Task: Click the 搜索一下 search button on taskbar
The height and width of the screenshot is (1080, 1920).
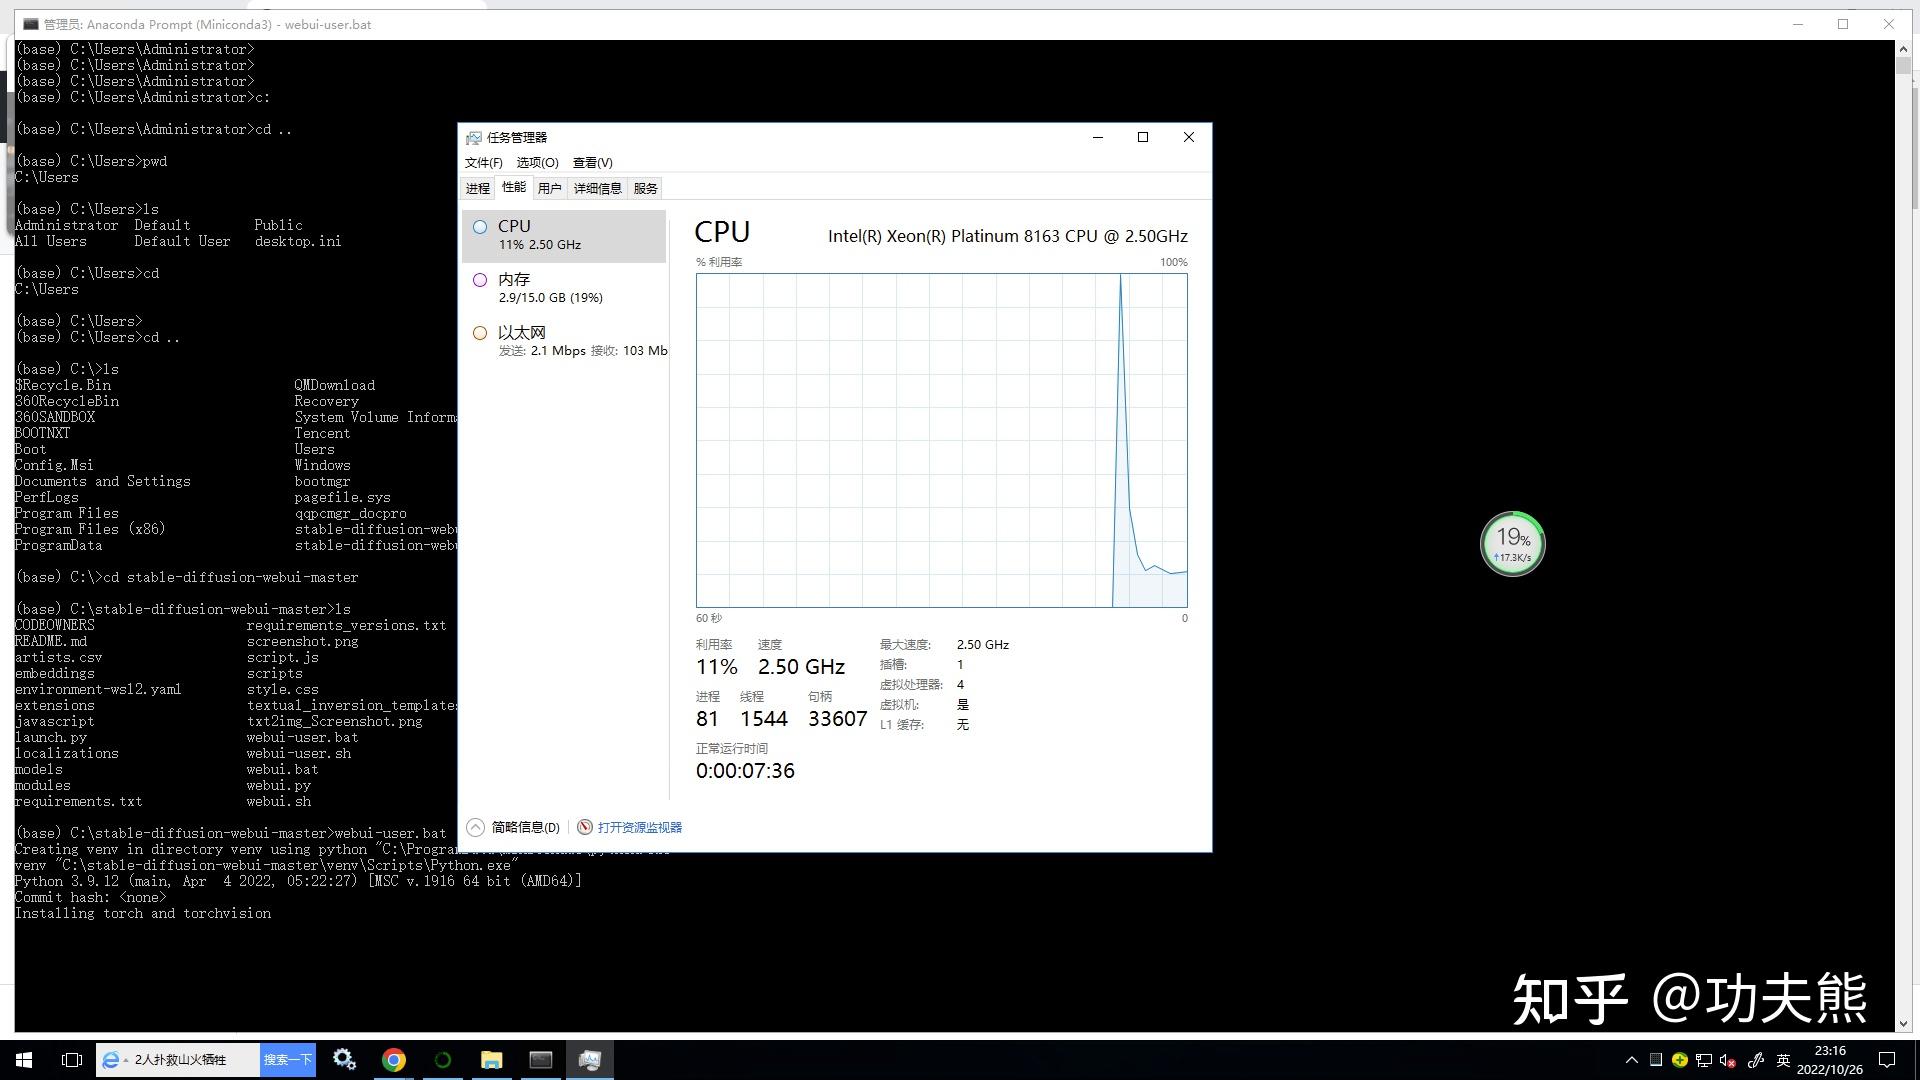Action: (288, 1060)
